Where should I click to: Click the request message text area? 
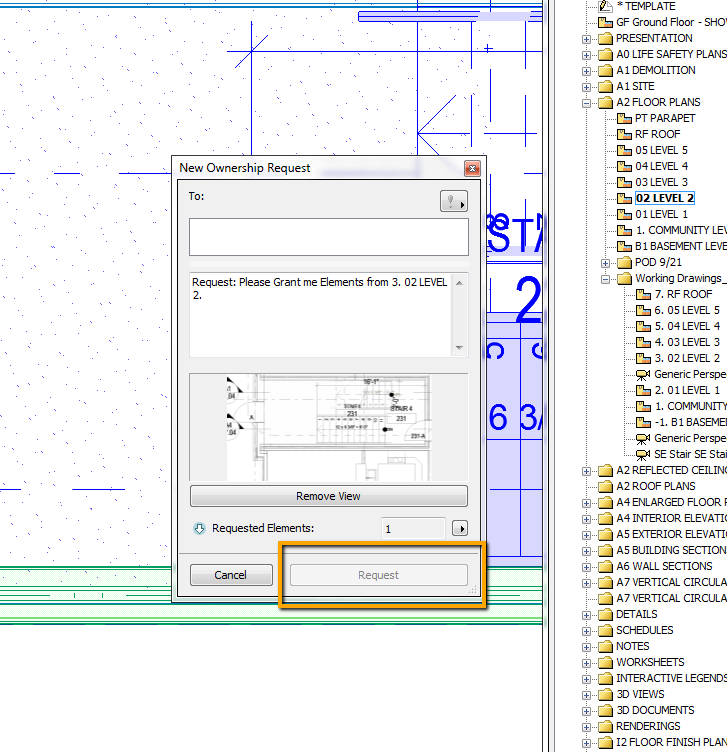[x=321, y=315]
